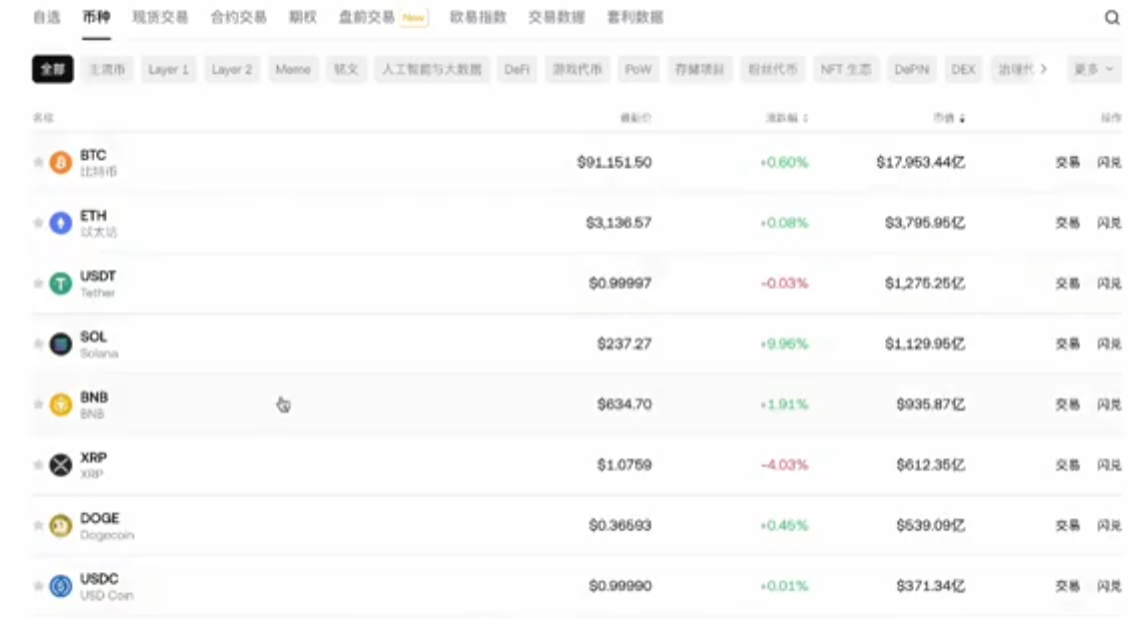Click the USDT Tether logo
The image size is (1143, 619).
pyautogui.click(x=61, y=283)
